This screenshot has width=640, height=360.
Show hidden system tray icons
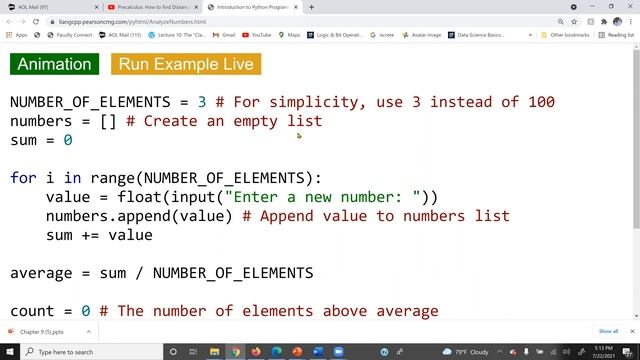[500, 352]
